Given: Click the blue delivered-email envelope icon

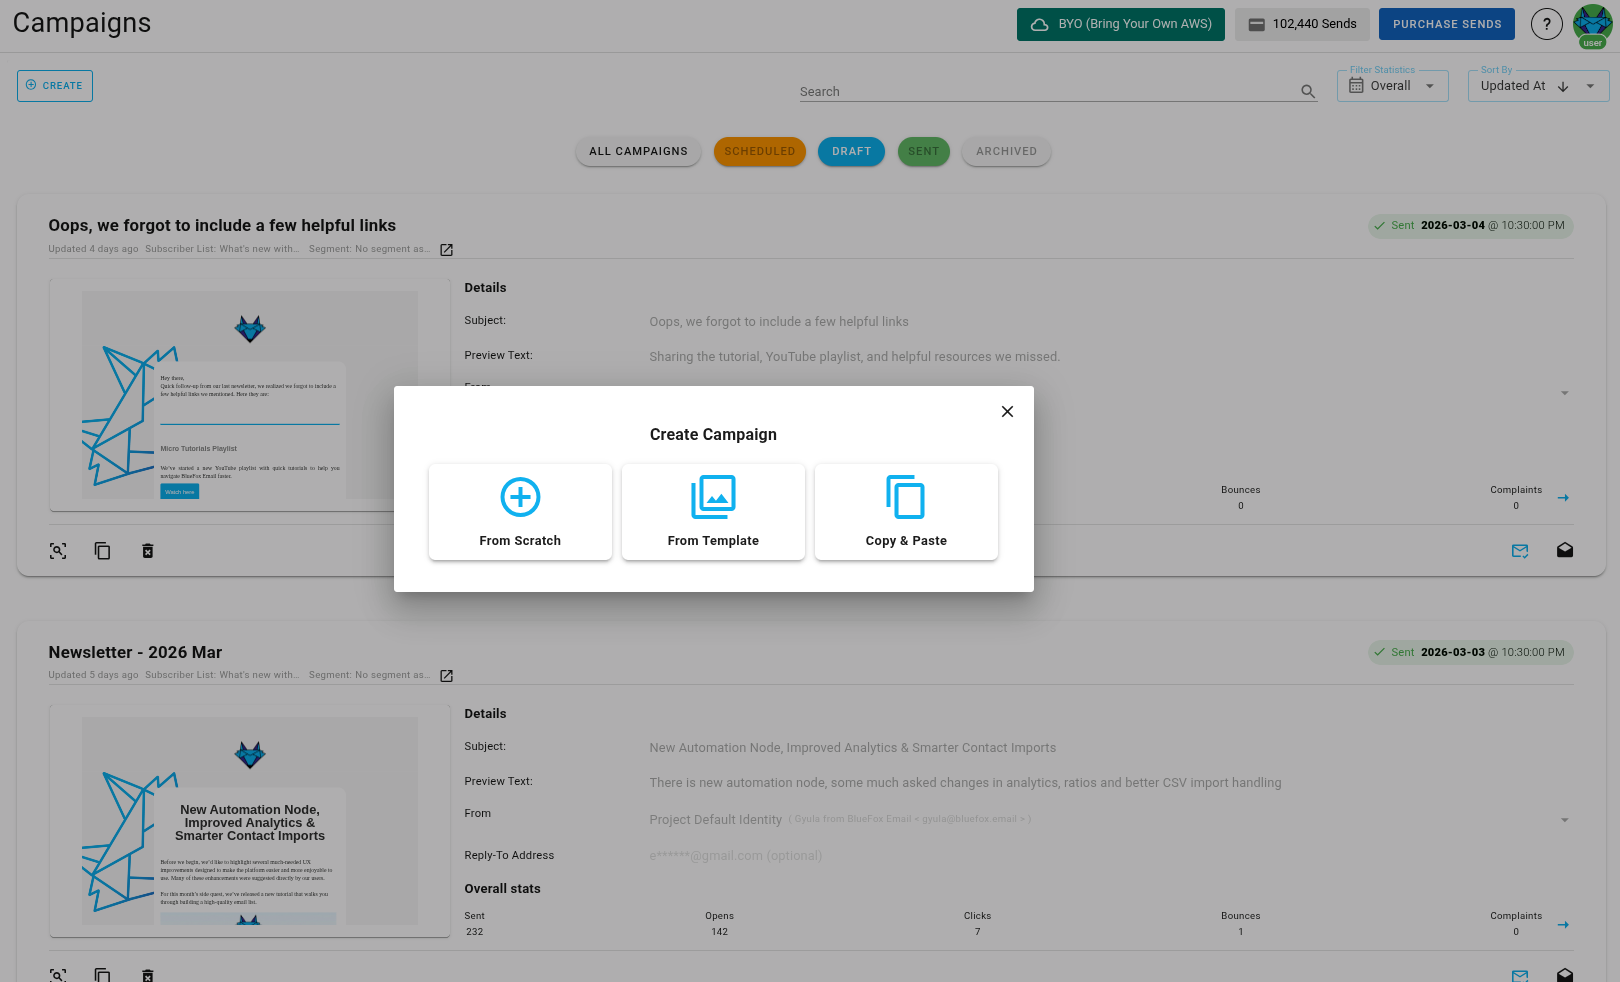Looking at the screenshot, I should tap(1520, 551).
